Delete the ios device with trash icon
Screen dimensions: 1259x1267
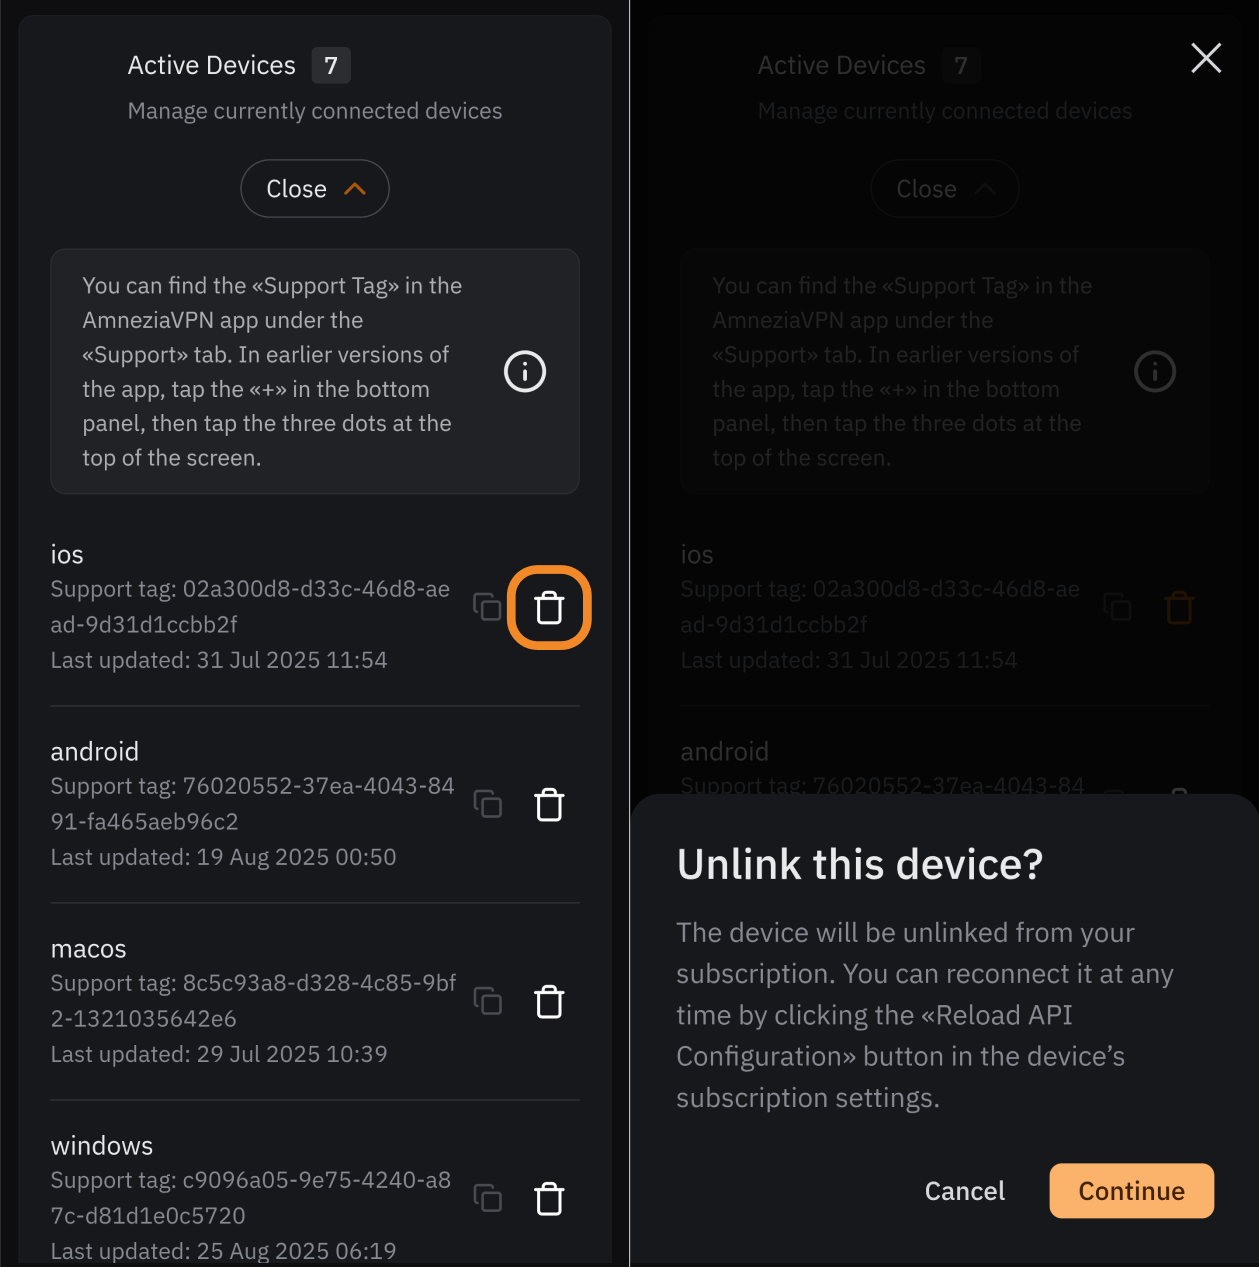549,608
